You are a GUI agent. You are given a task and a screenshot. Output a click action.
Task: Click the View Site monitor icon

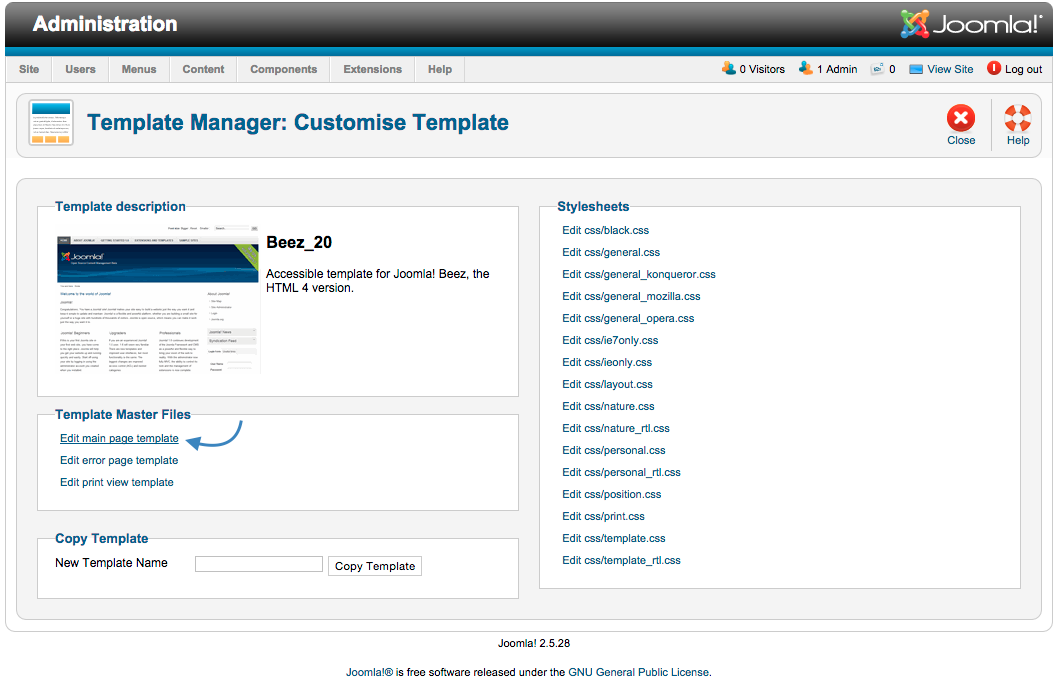pyautogui.click(x=916, y=69)
